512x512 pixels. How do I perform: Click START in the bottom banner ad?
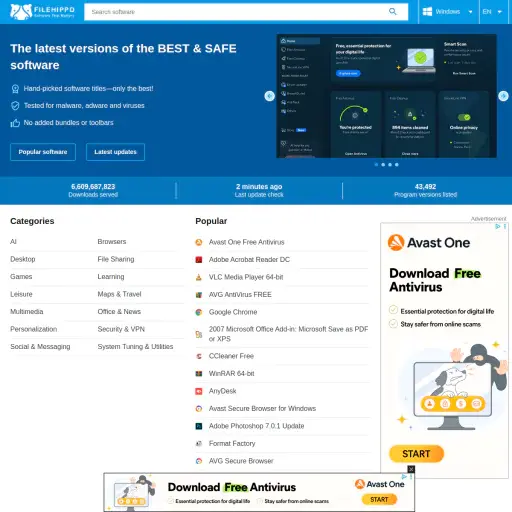coord(379,499)
